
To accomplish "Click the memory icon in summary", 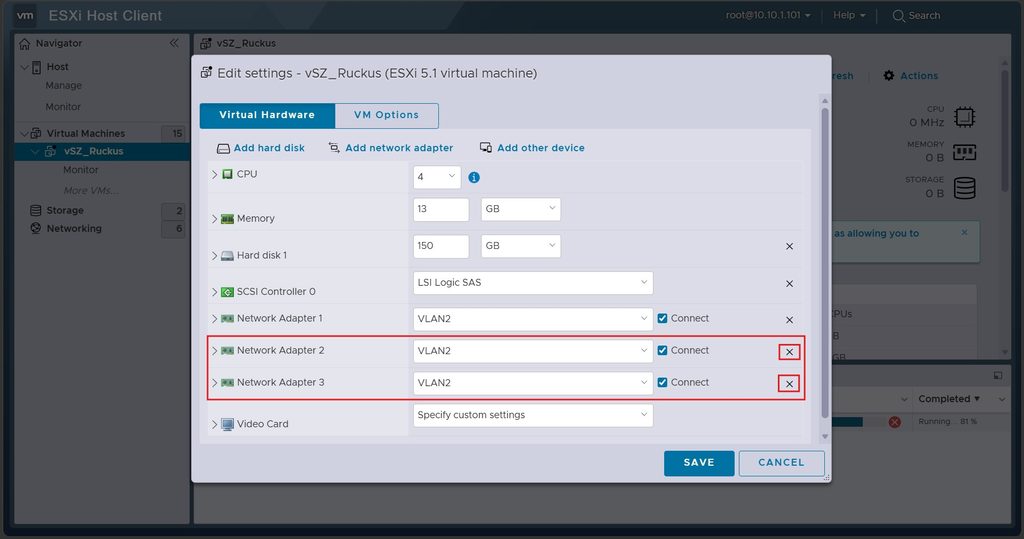I will click(965, 152).
